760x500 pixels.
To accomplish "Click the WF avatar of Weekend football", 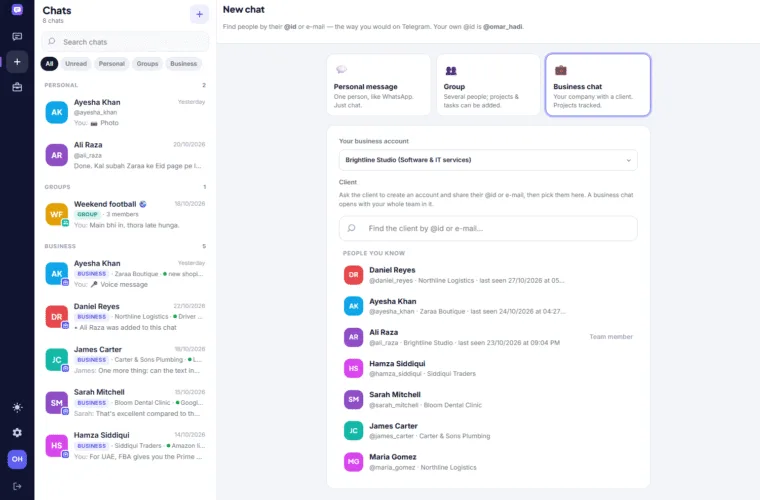I will (57, 214).
